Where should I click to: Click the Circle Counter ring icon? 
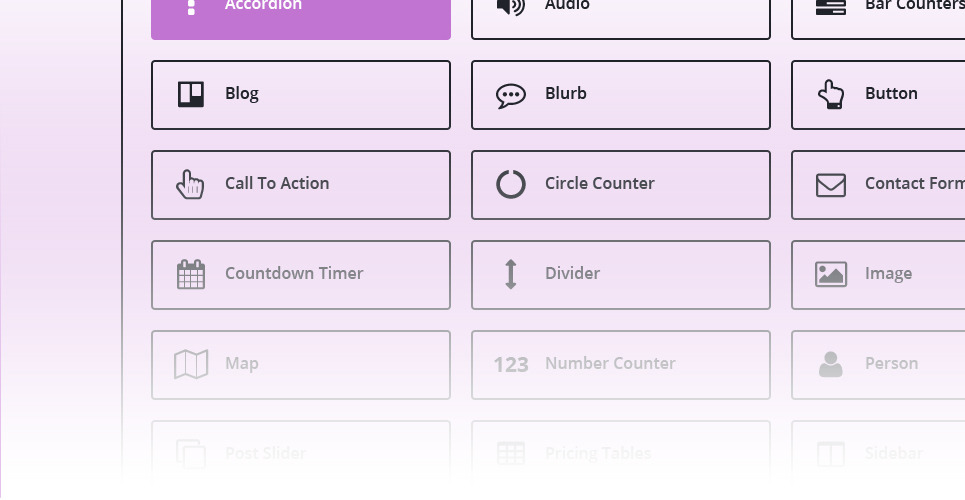point(511,184)
